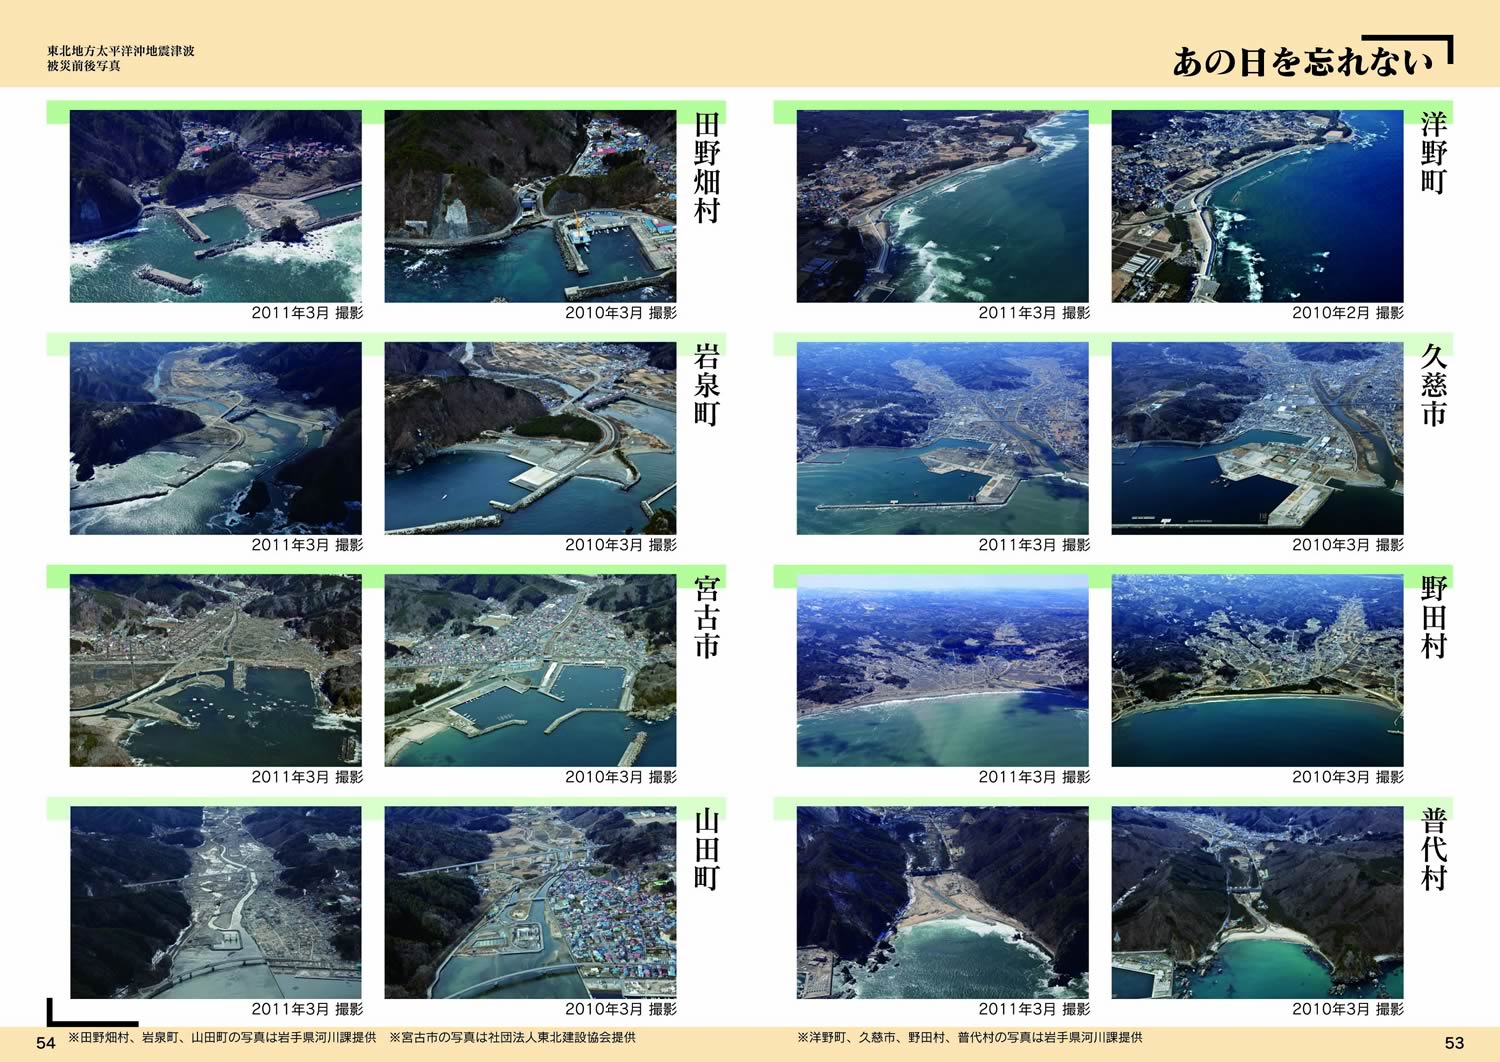1500x1062 pixels.
Task: Click the header text 東北地方太平洋沖地震津波
Action: click(x=121, y=51)
